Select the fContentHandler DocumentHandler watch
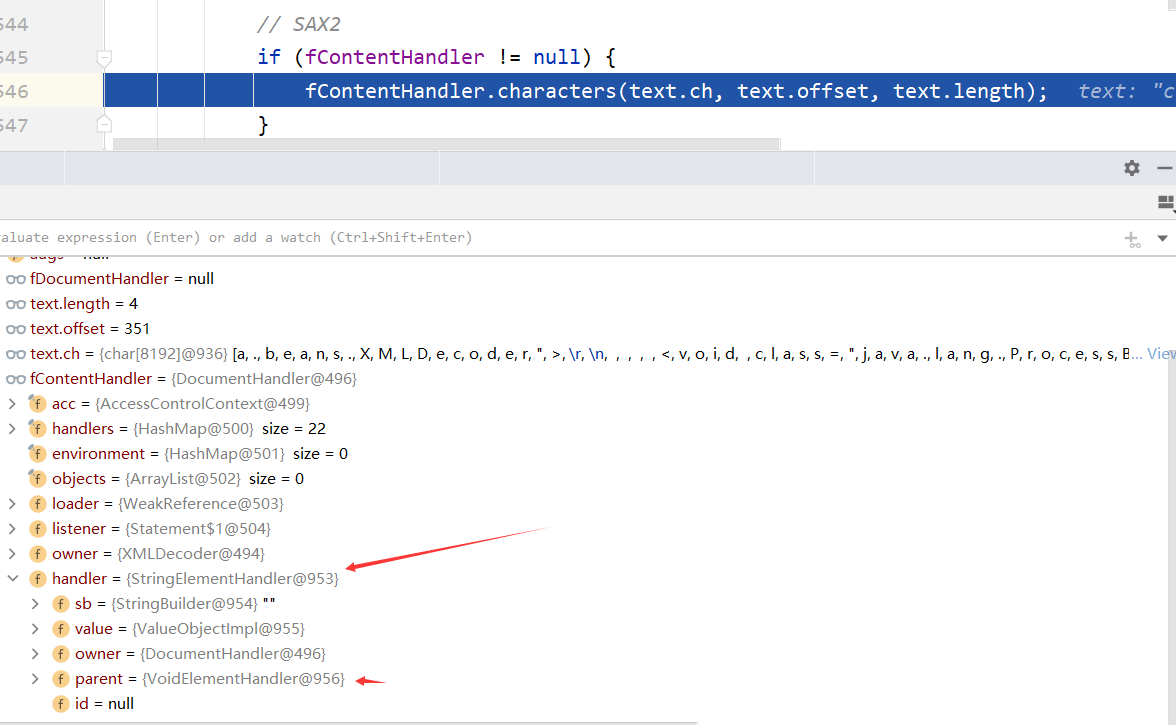Image resolution: width=1176 pixels, height=725 pixels. (x=194, y=379)
